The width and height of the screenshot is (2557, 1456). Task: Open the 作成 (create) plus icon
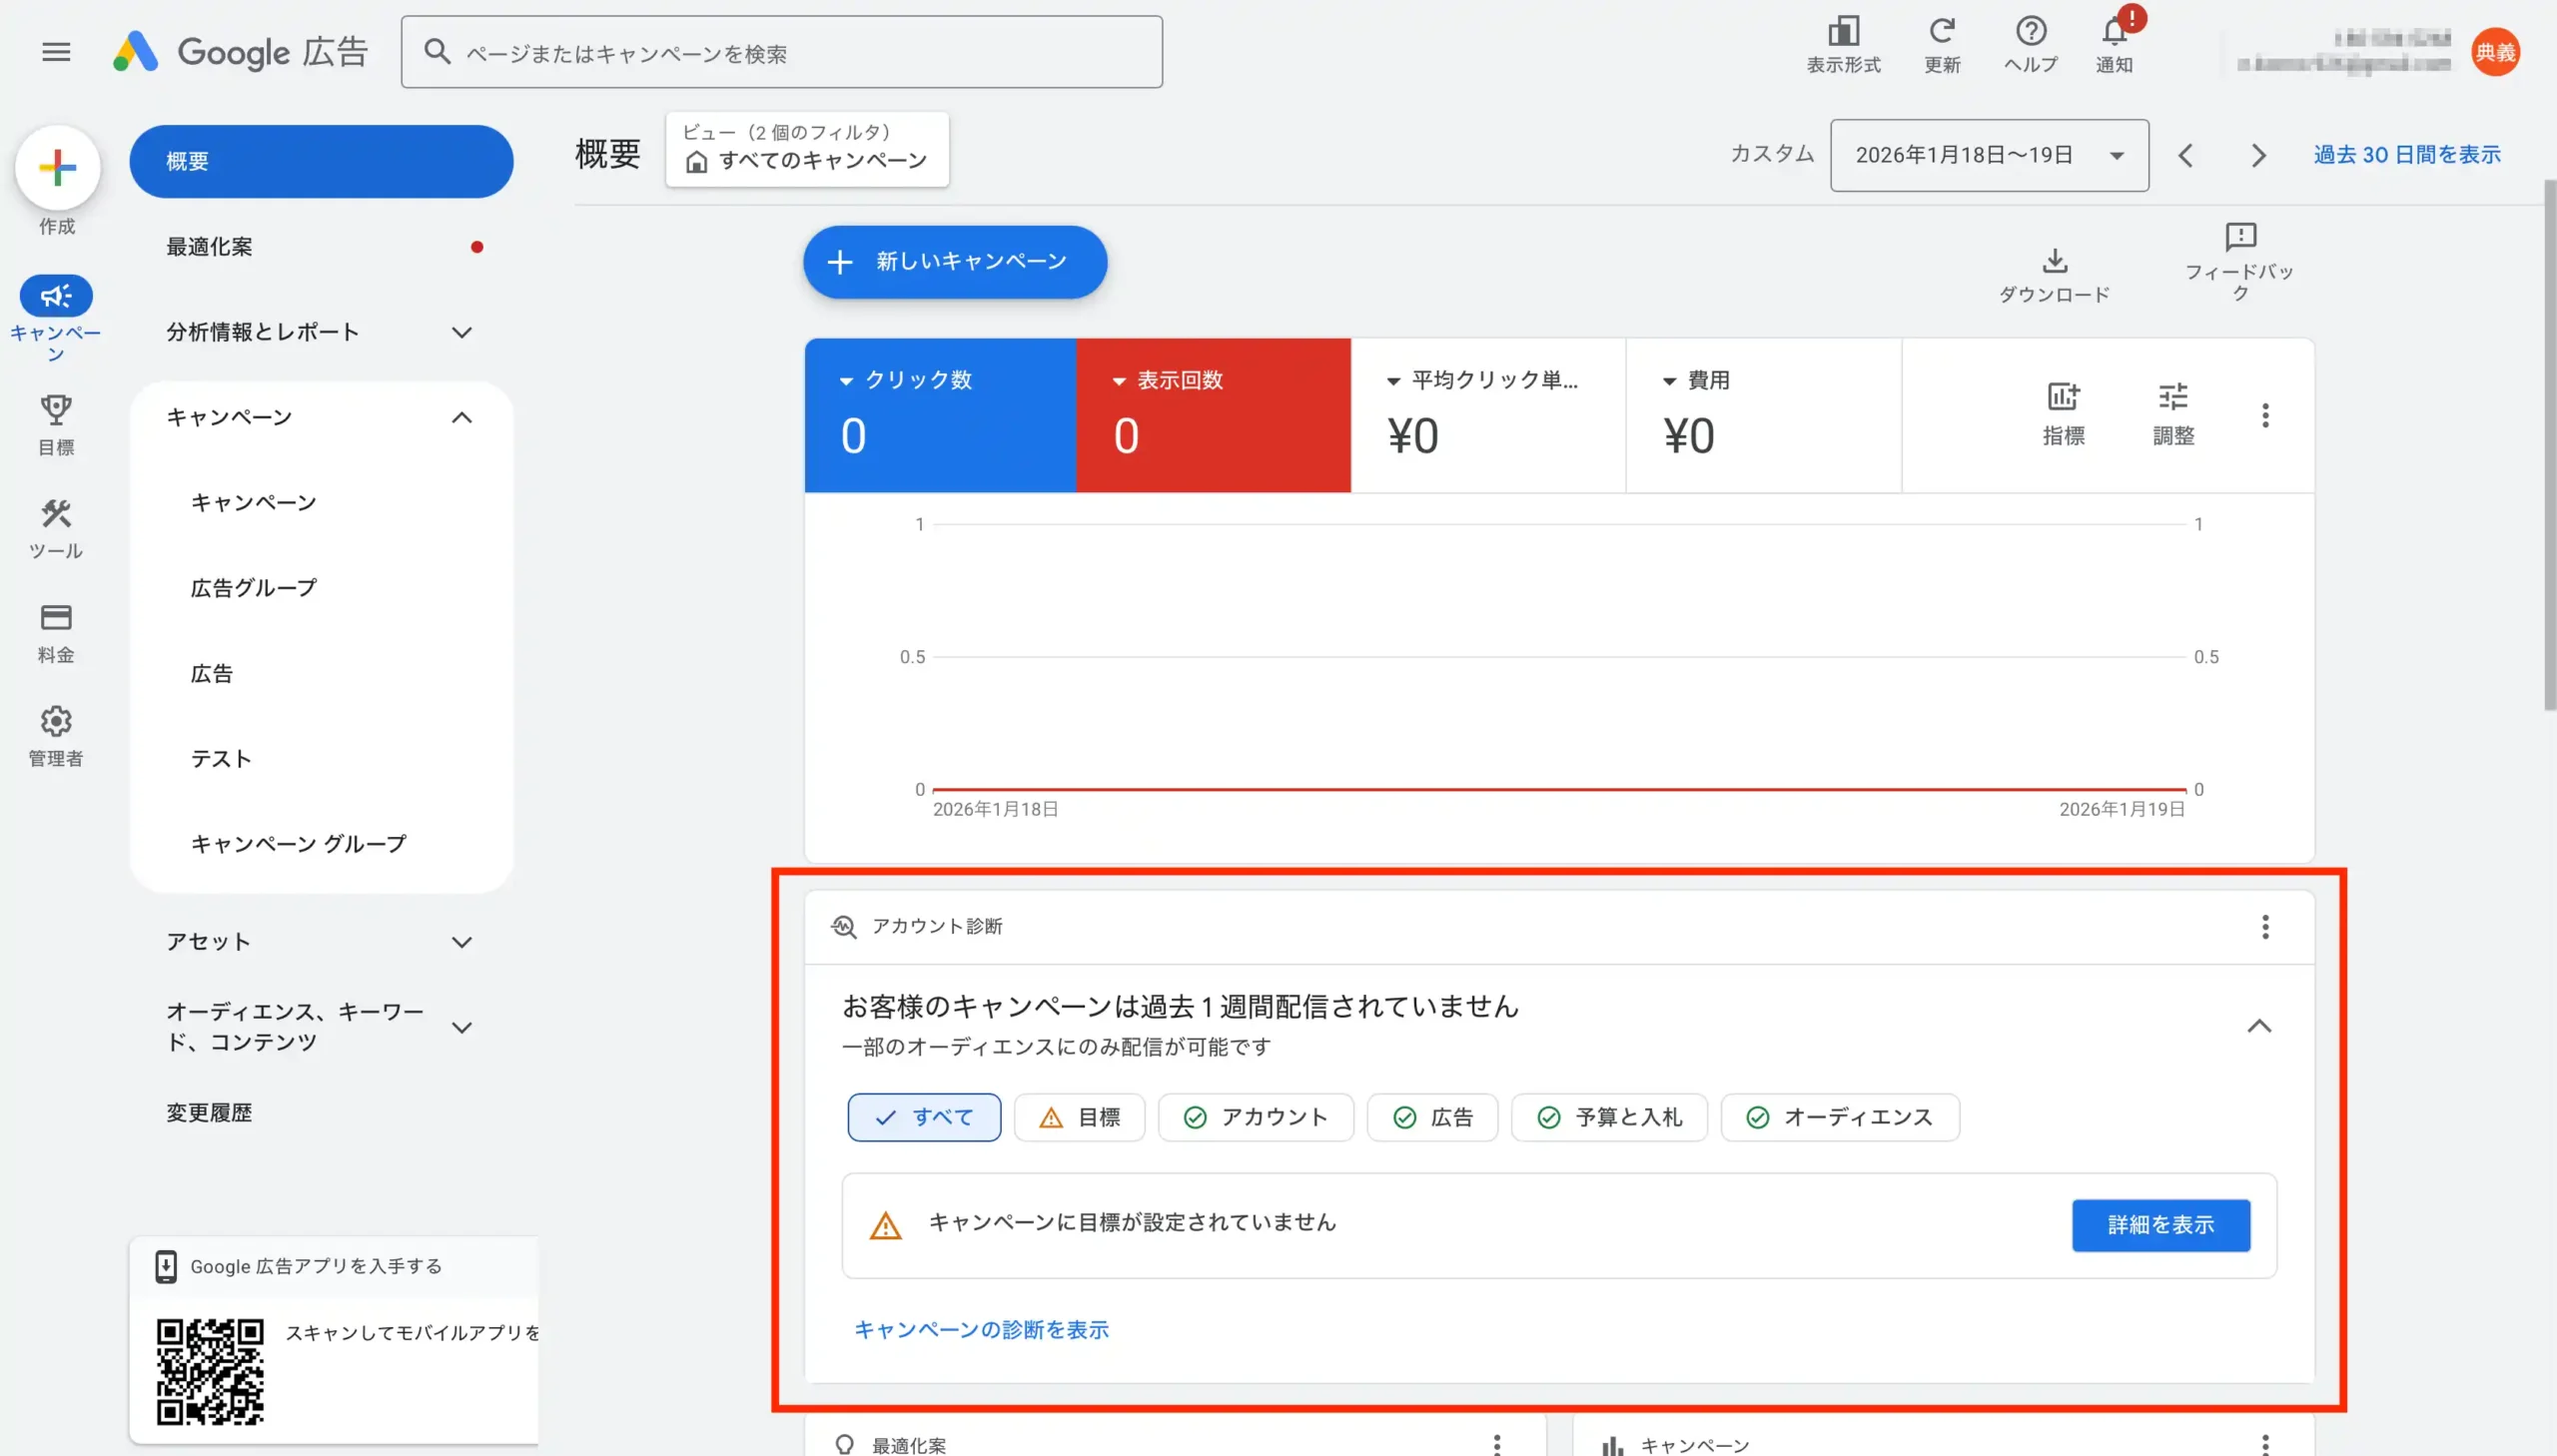[57, 168]
